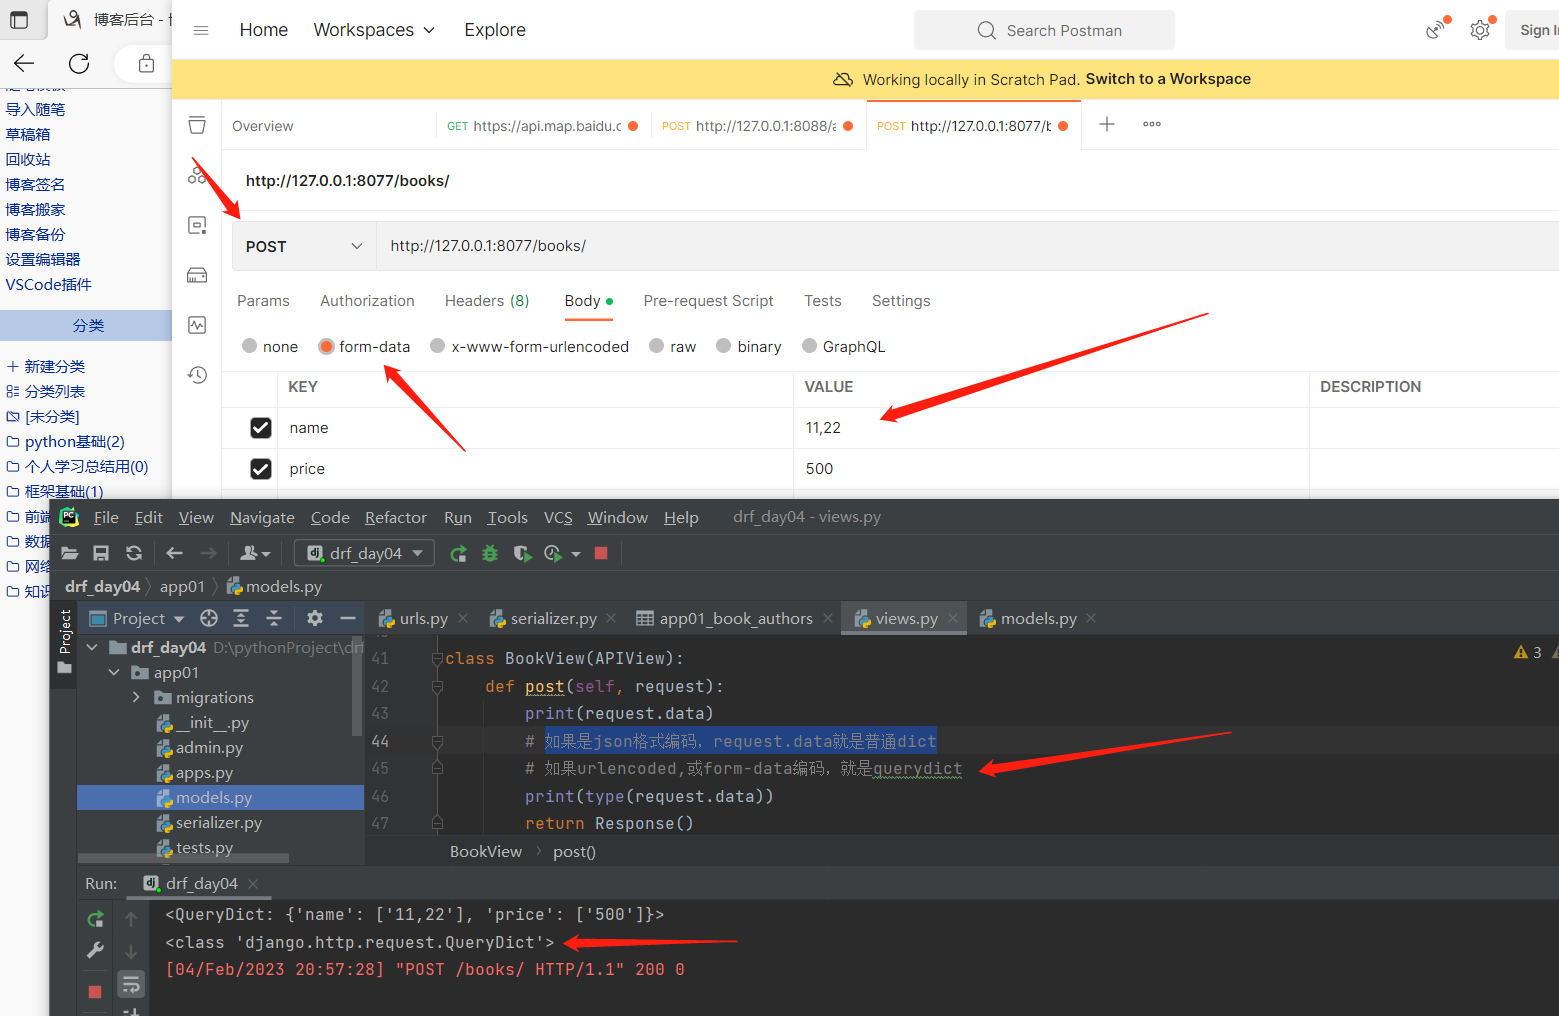Open the Headers (8) tab
Screen dimensions: 1559x1016
coord(487,301)
